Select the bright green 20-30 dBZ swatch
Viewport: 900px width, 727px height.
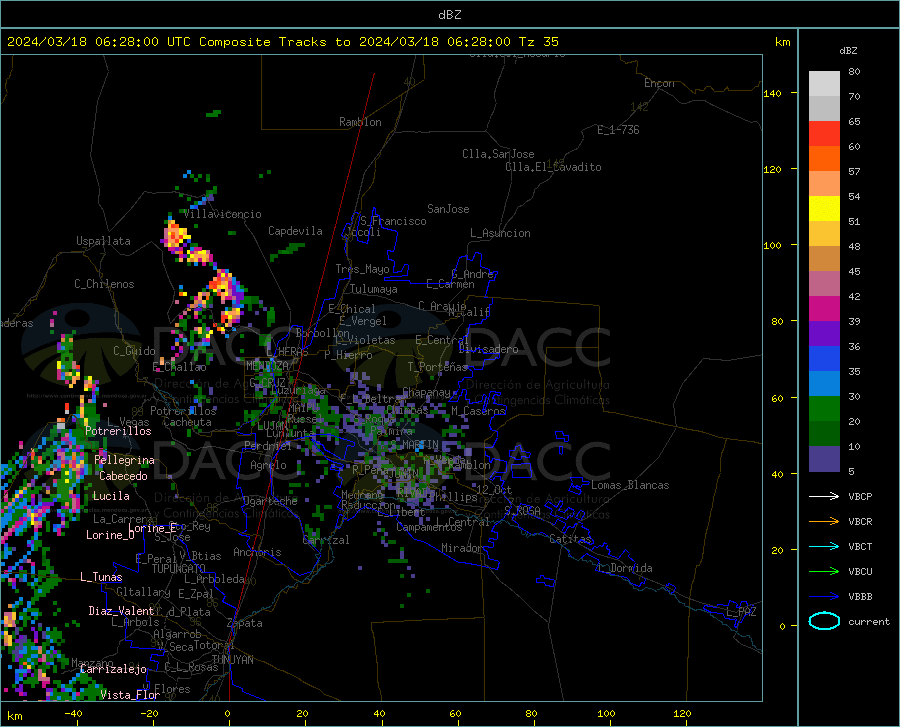(x=824, y=409)
